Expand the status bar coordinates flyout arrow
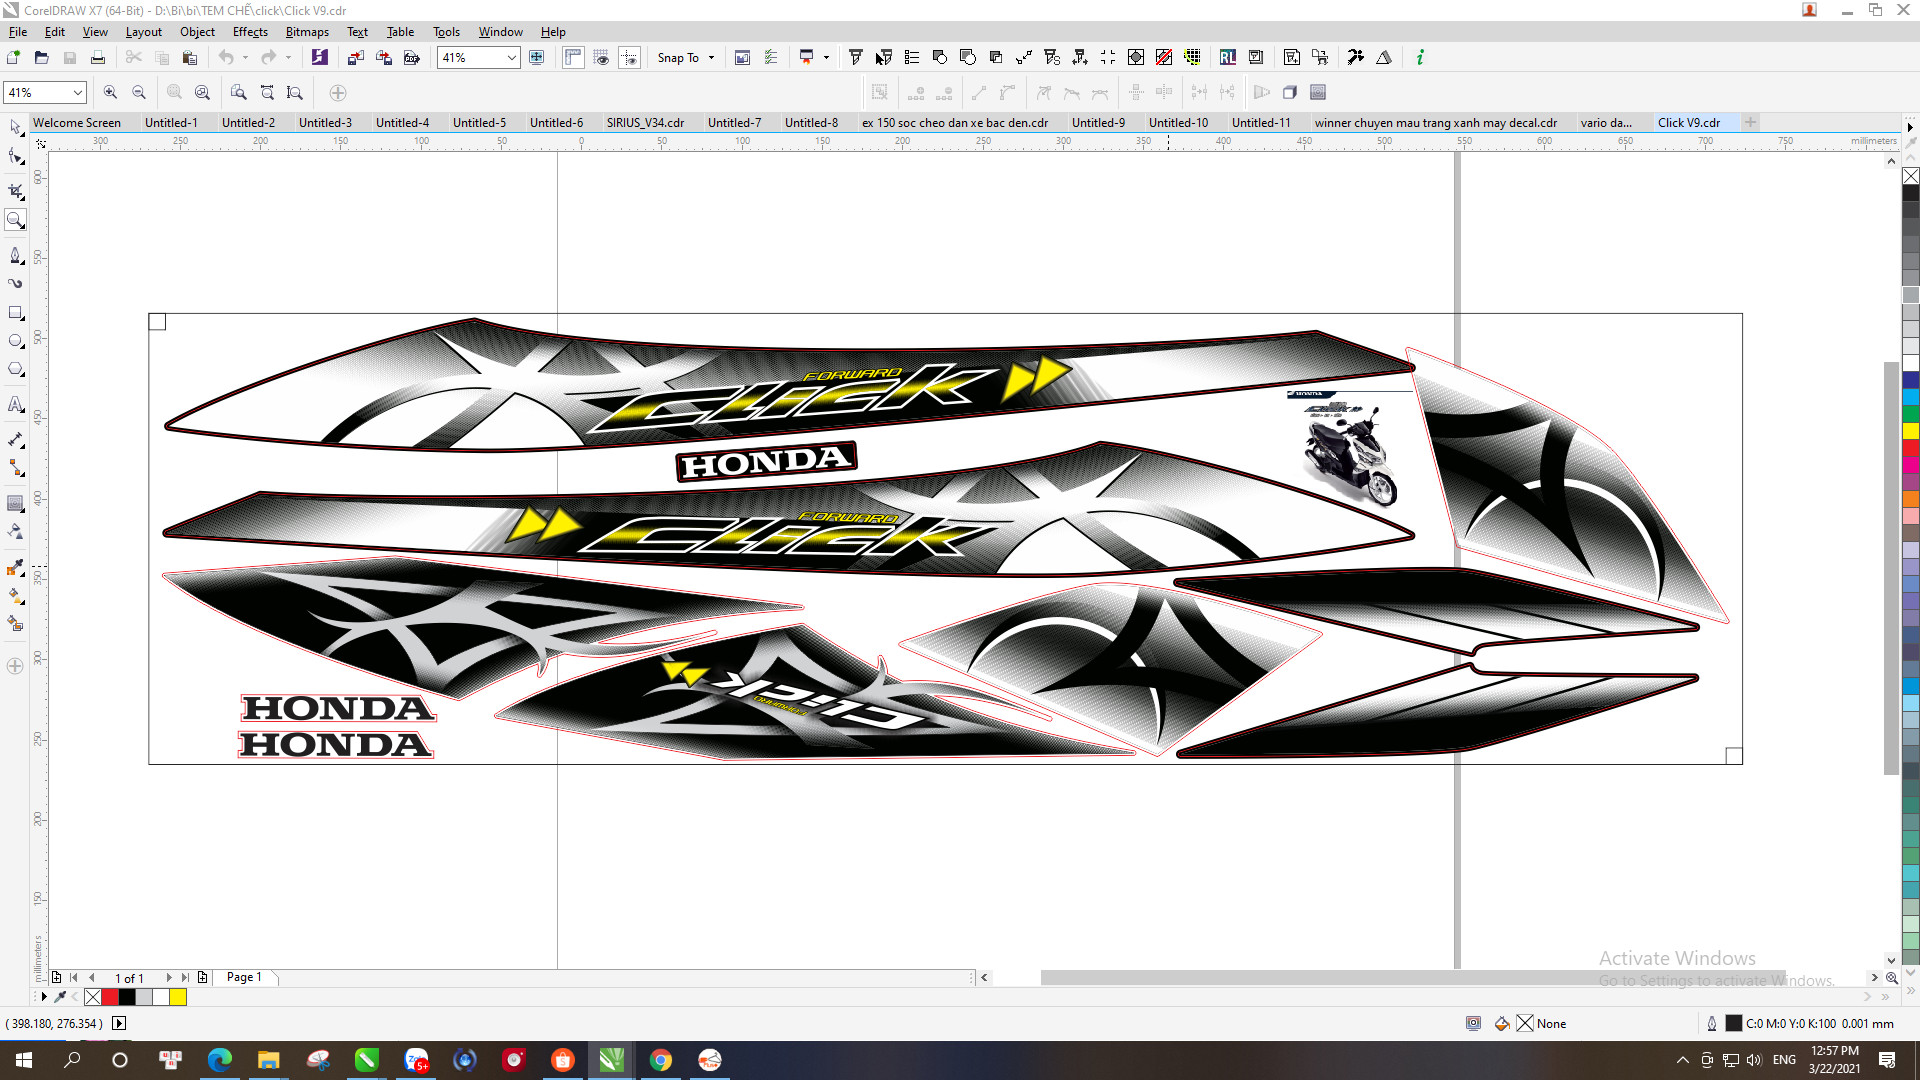The image size is (1920, 1080). point(119,1023)
